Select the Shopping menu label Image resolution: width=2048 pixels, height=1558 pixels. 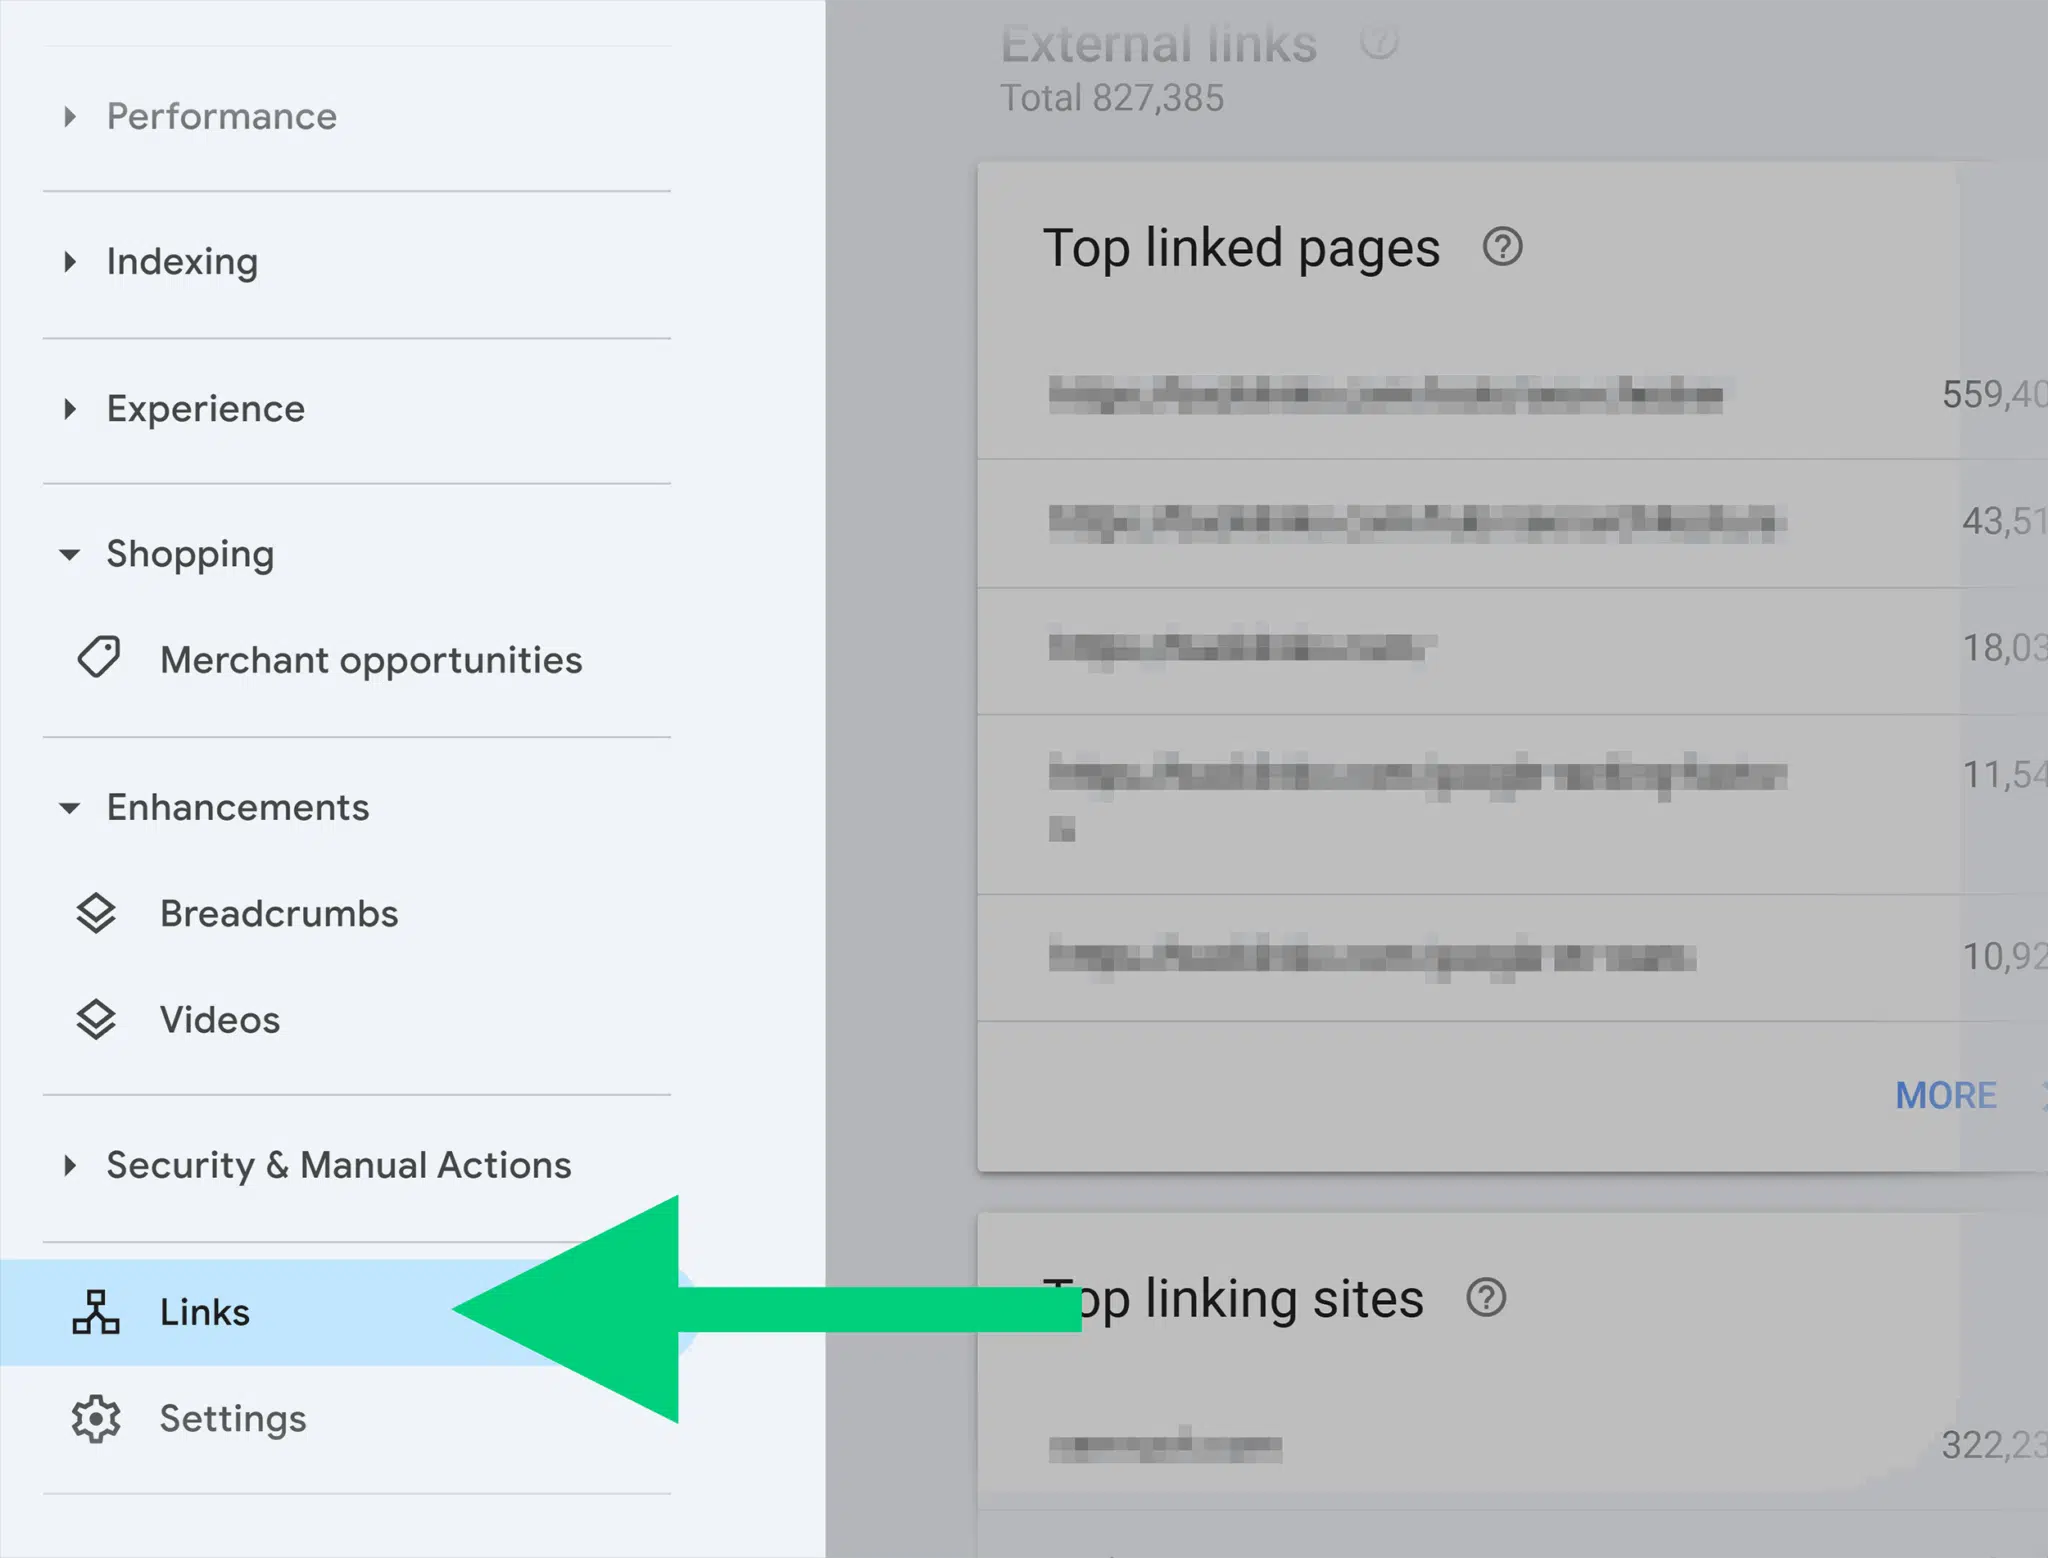point(190,555)
